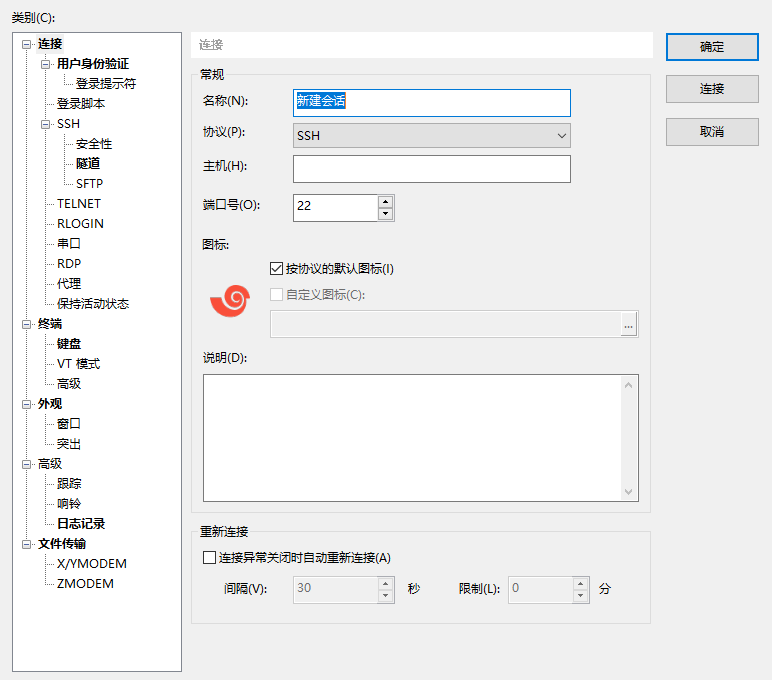Increase 间隔 value with up arrow
The height and width of the screenshot is (680, 772).
tap(386, 584)
